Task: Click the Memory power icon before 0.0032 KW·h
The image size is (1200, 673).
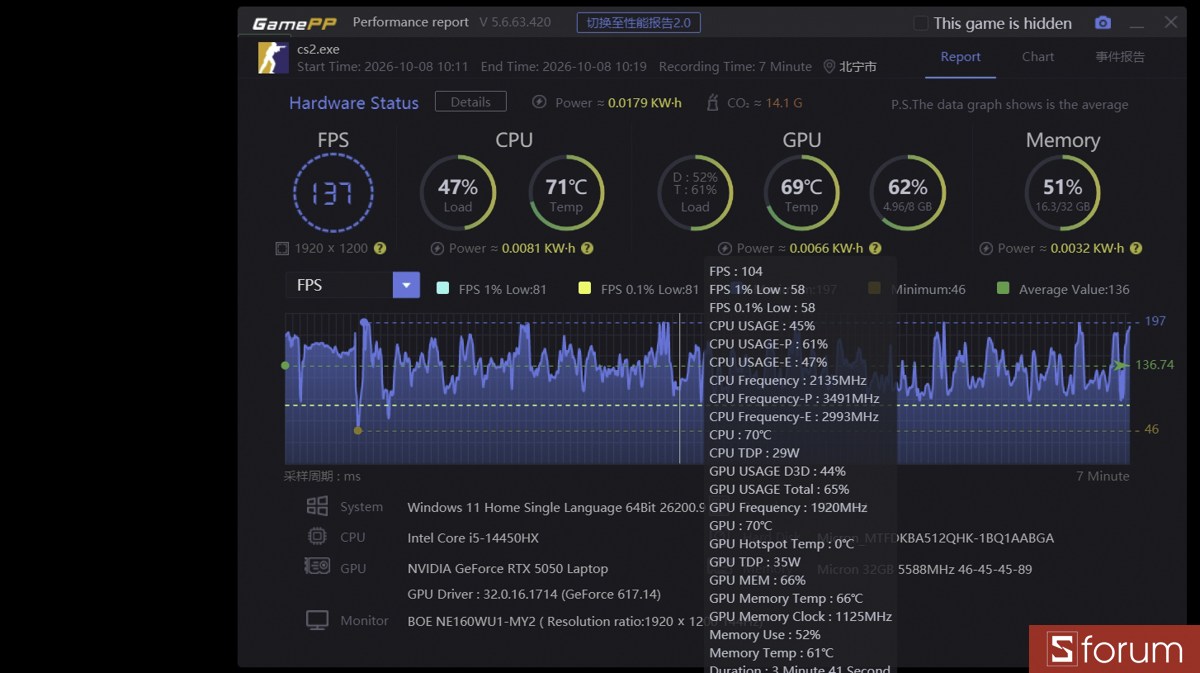Action: click(985, 248)
